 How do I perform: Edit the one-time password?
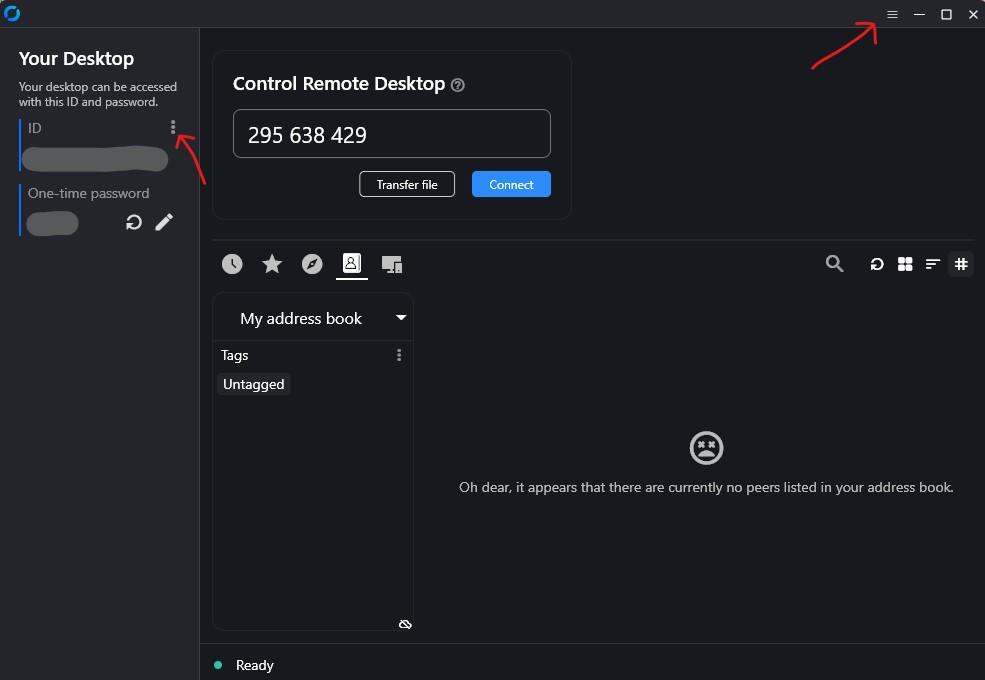point(164,222)
